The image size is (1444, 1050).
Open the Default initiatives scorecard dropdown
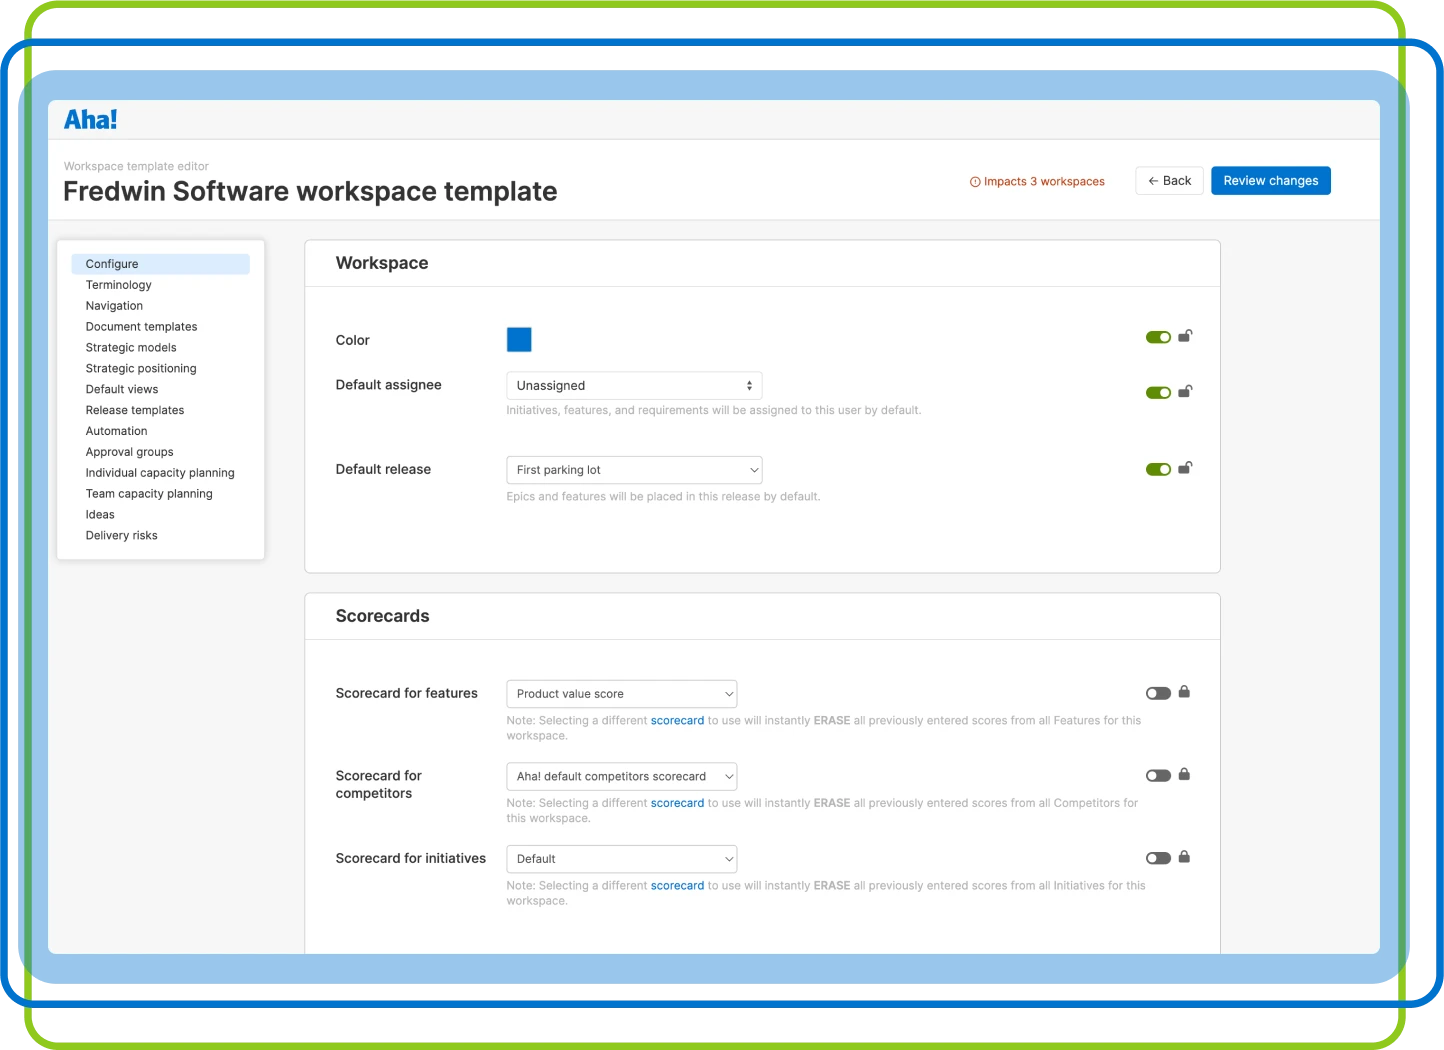pyautogui.click(x=622, y=859)
